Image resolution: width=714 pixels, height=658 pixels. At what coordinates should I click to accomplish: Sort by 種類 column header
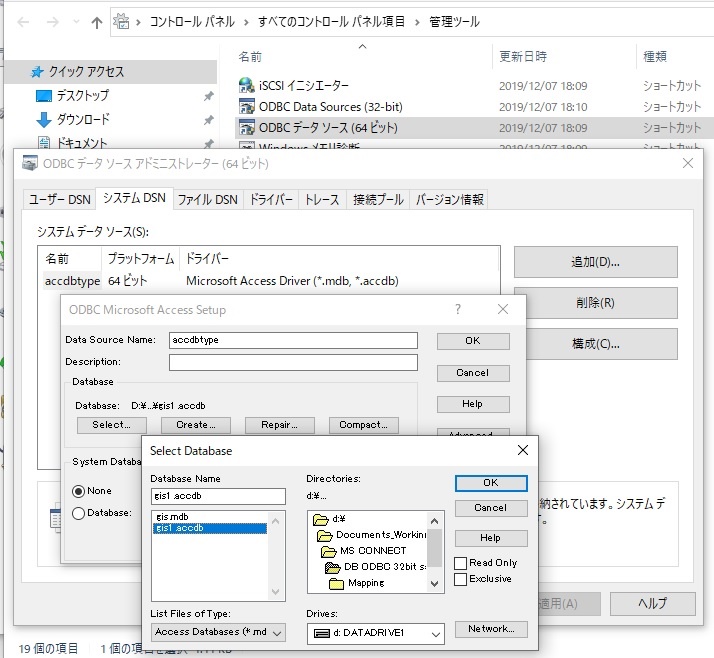tap(655, 56)
